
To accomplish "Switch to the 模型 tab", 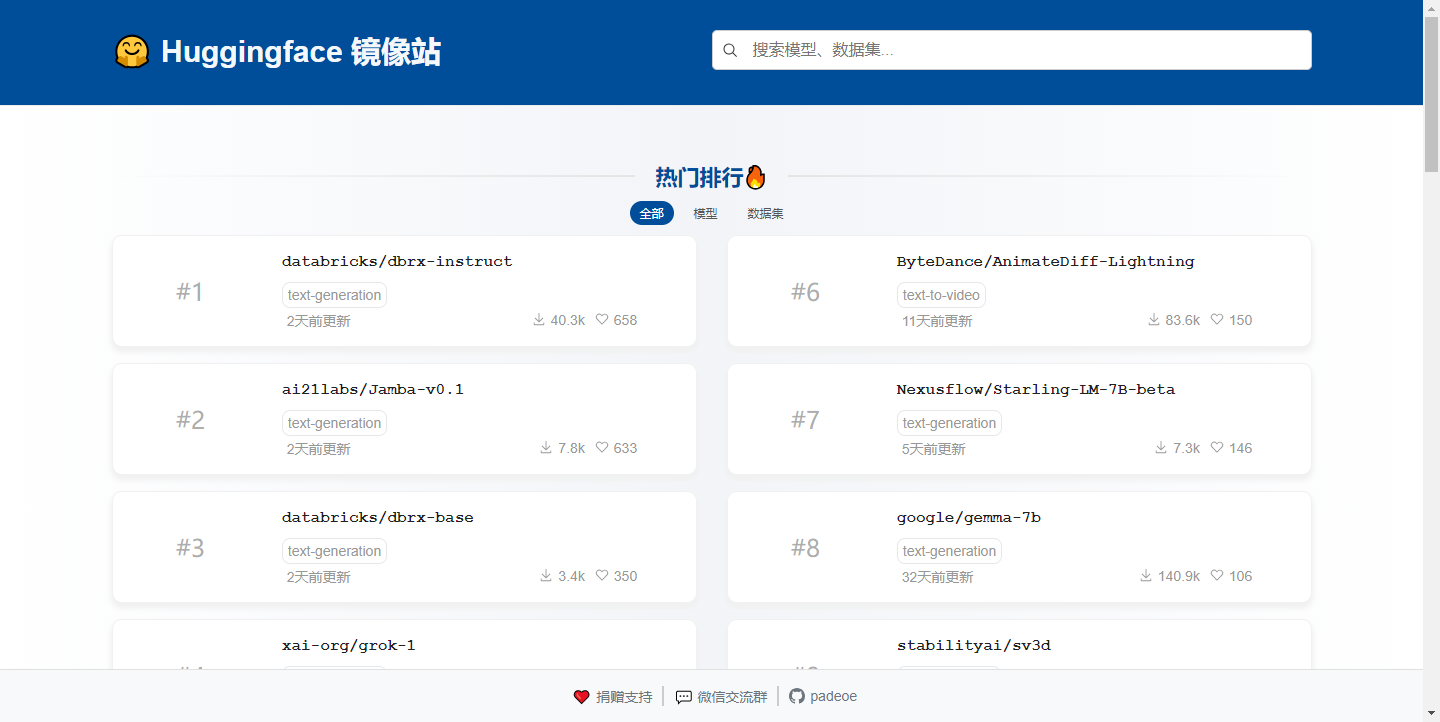I will [x=706, y=213].
